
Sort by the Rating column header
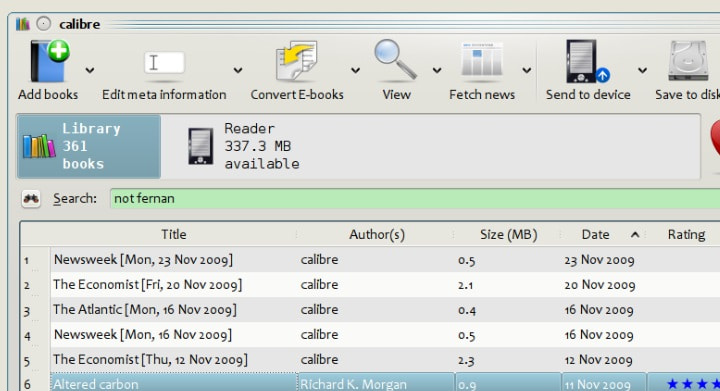click(686, 235)
